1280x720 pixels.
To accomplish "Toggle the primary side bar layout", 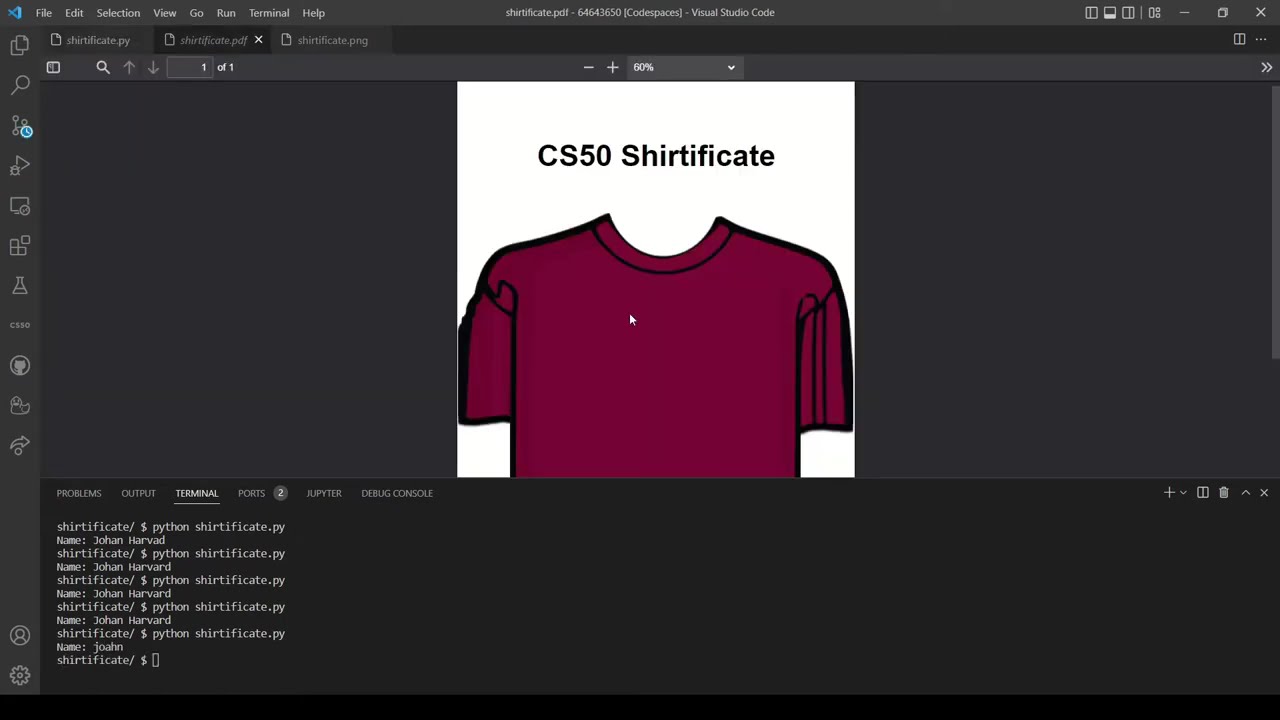I will coord(1091,13).
